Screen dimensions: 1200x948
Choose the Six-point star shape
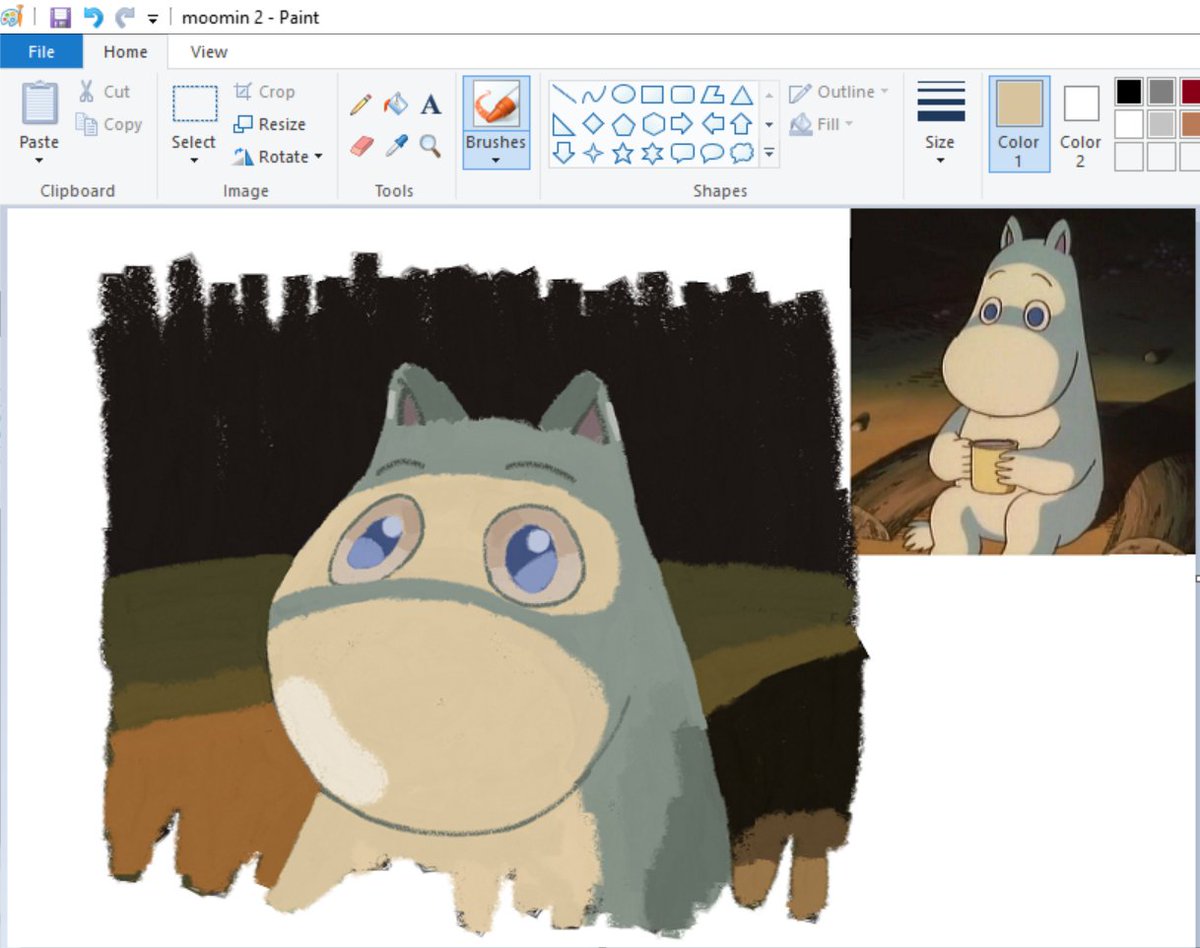(x=652, y=153)
